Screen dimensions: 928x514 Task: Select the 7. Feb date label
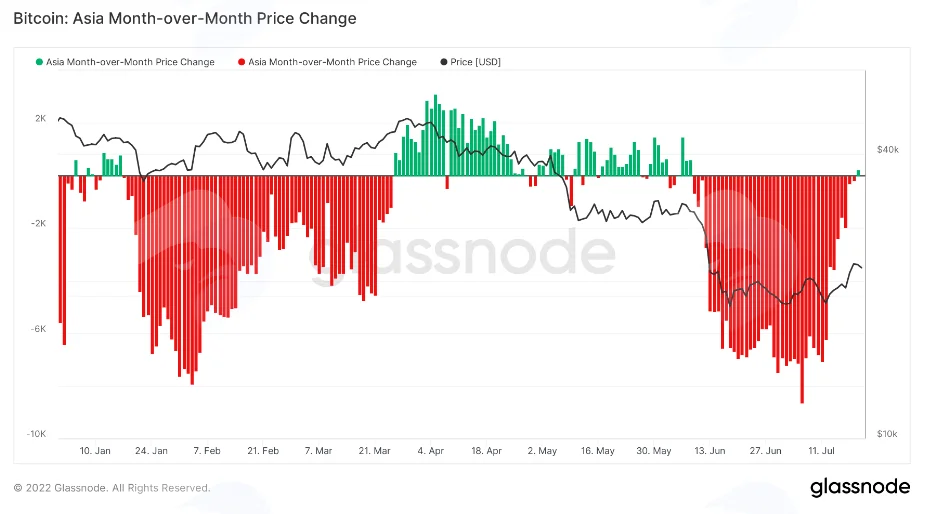(207, 451)
